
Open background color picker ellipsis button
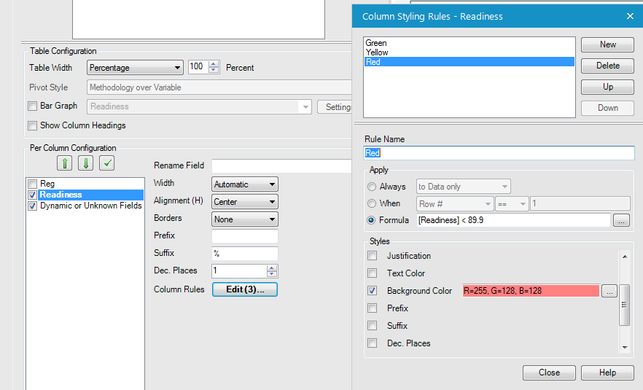coord(609,291)
